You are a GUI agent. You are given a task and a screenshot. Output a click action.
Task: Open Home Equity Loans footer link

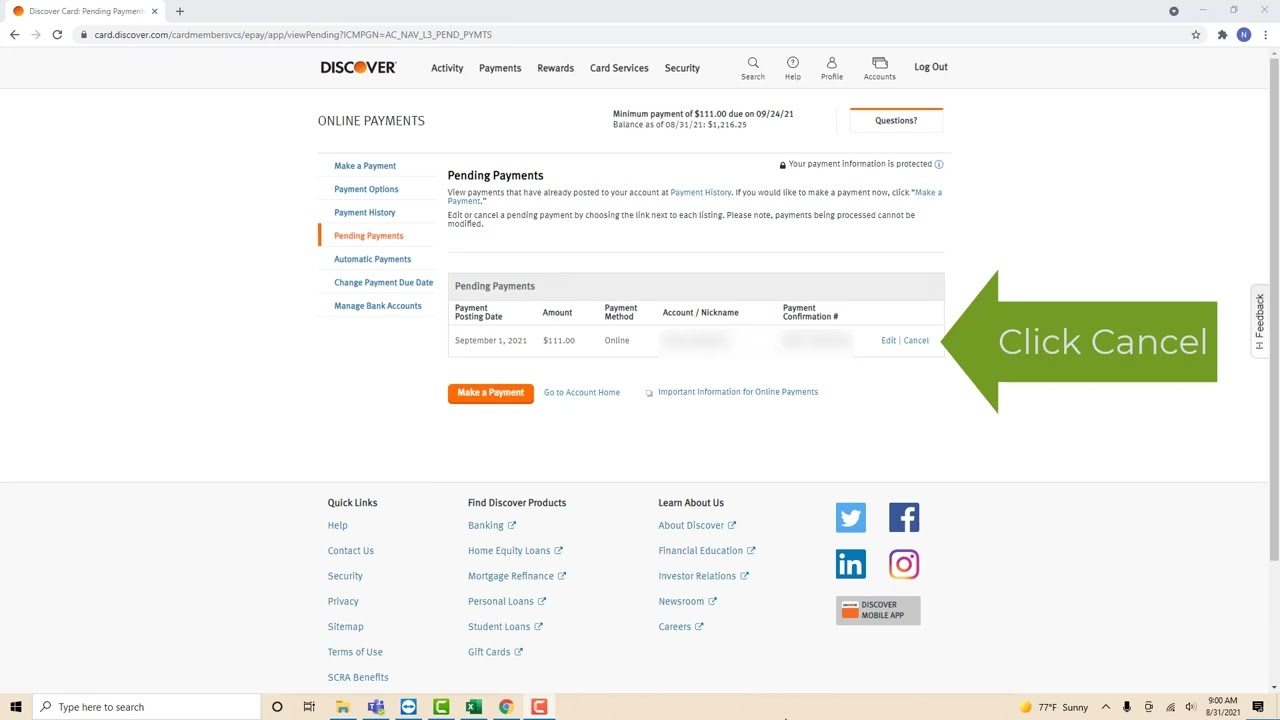point(515,551)
